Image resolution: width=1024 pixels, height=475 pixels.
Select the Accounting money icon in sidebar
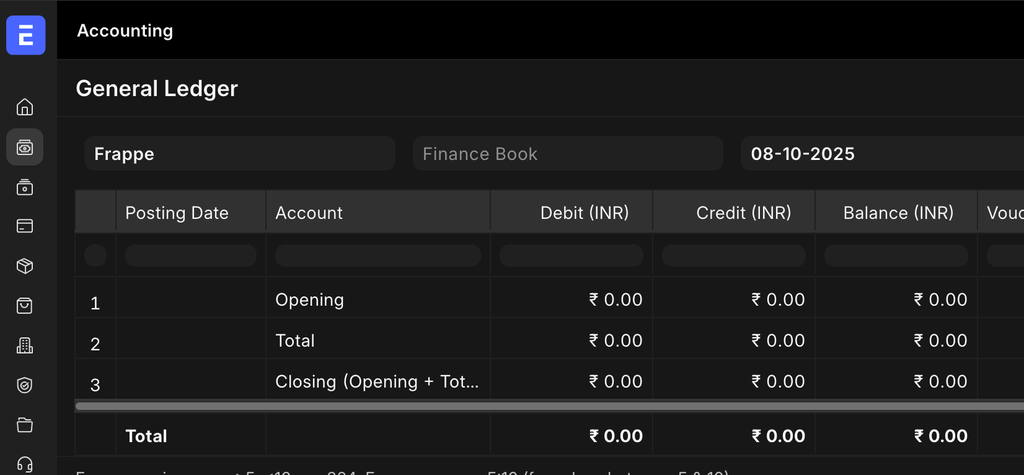[x=25, y=147]
